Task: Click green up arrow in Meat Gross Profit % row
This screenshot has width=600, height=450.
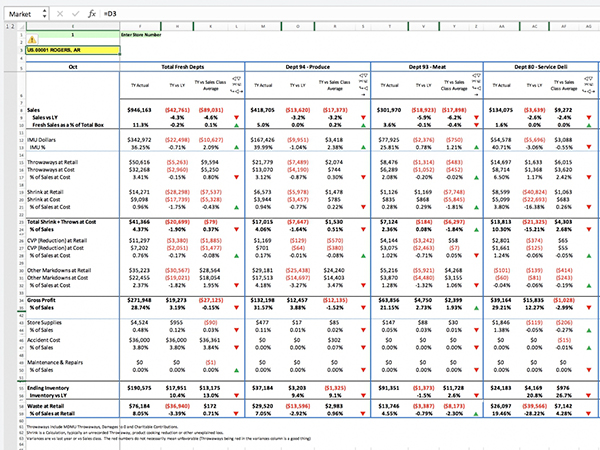Action: point(476,308)
